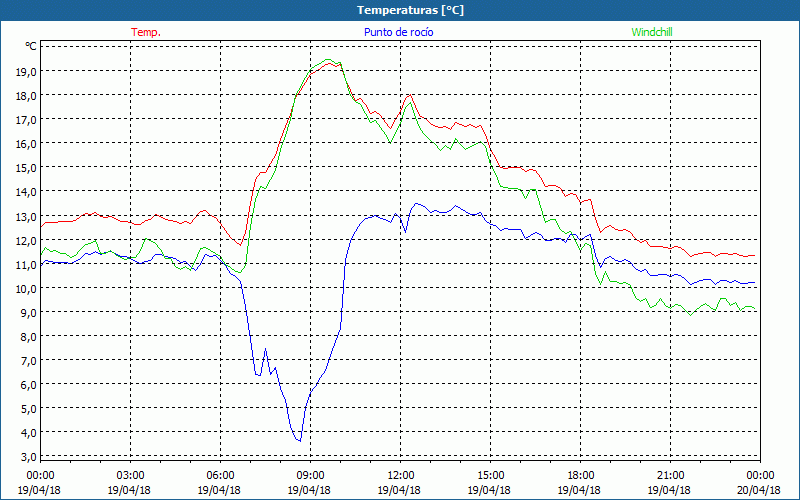Click the 18:00 time axis label

(x=580, y=476)
